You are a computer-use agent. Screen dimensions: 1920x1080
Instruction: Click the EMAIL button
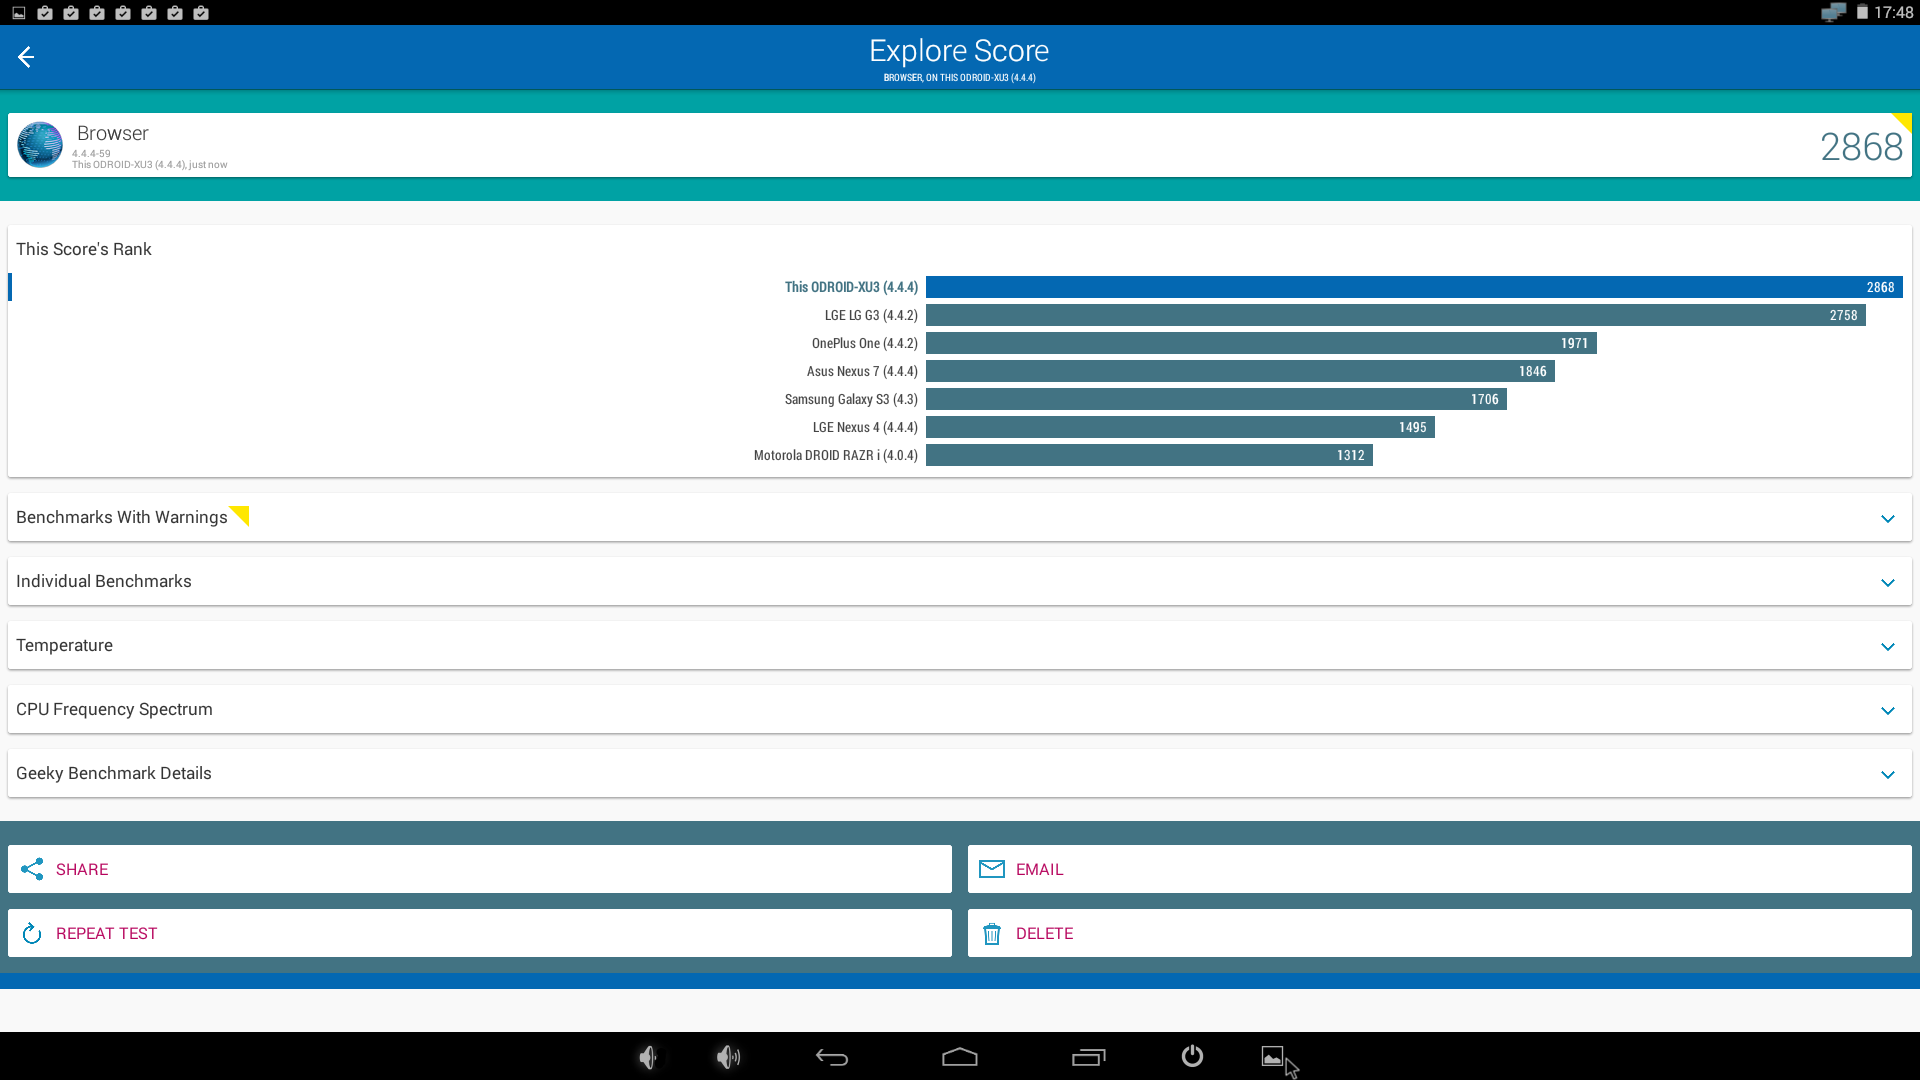[x=1440, y=869]
